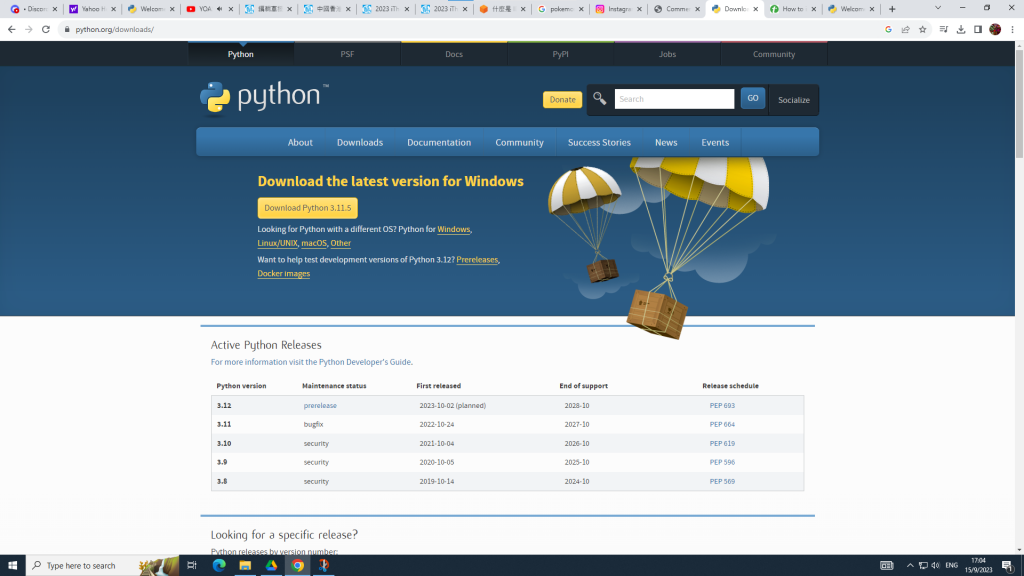Launch Microsoft Edge from the taskbar

coord(219,566)
